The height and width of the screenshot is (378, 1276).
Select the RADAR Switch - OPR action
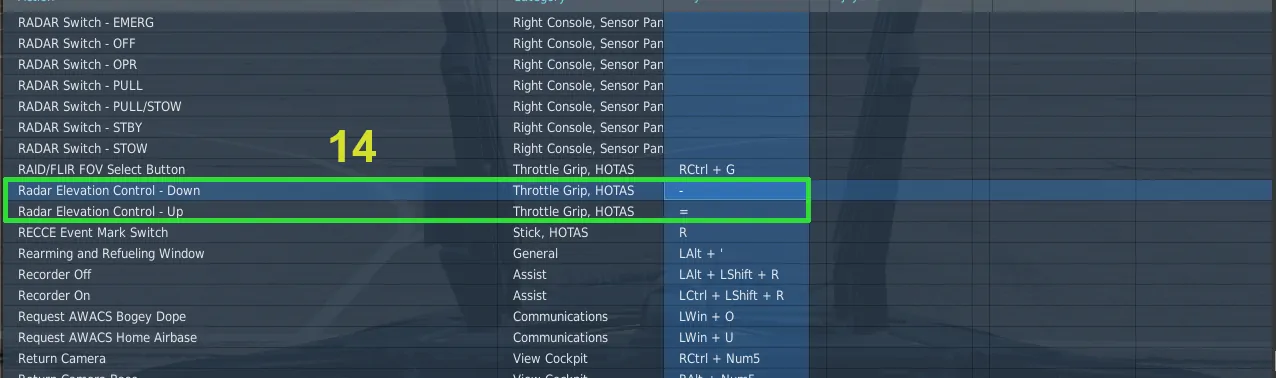coord(77,64)
